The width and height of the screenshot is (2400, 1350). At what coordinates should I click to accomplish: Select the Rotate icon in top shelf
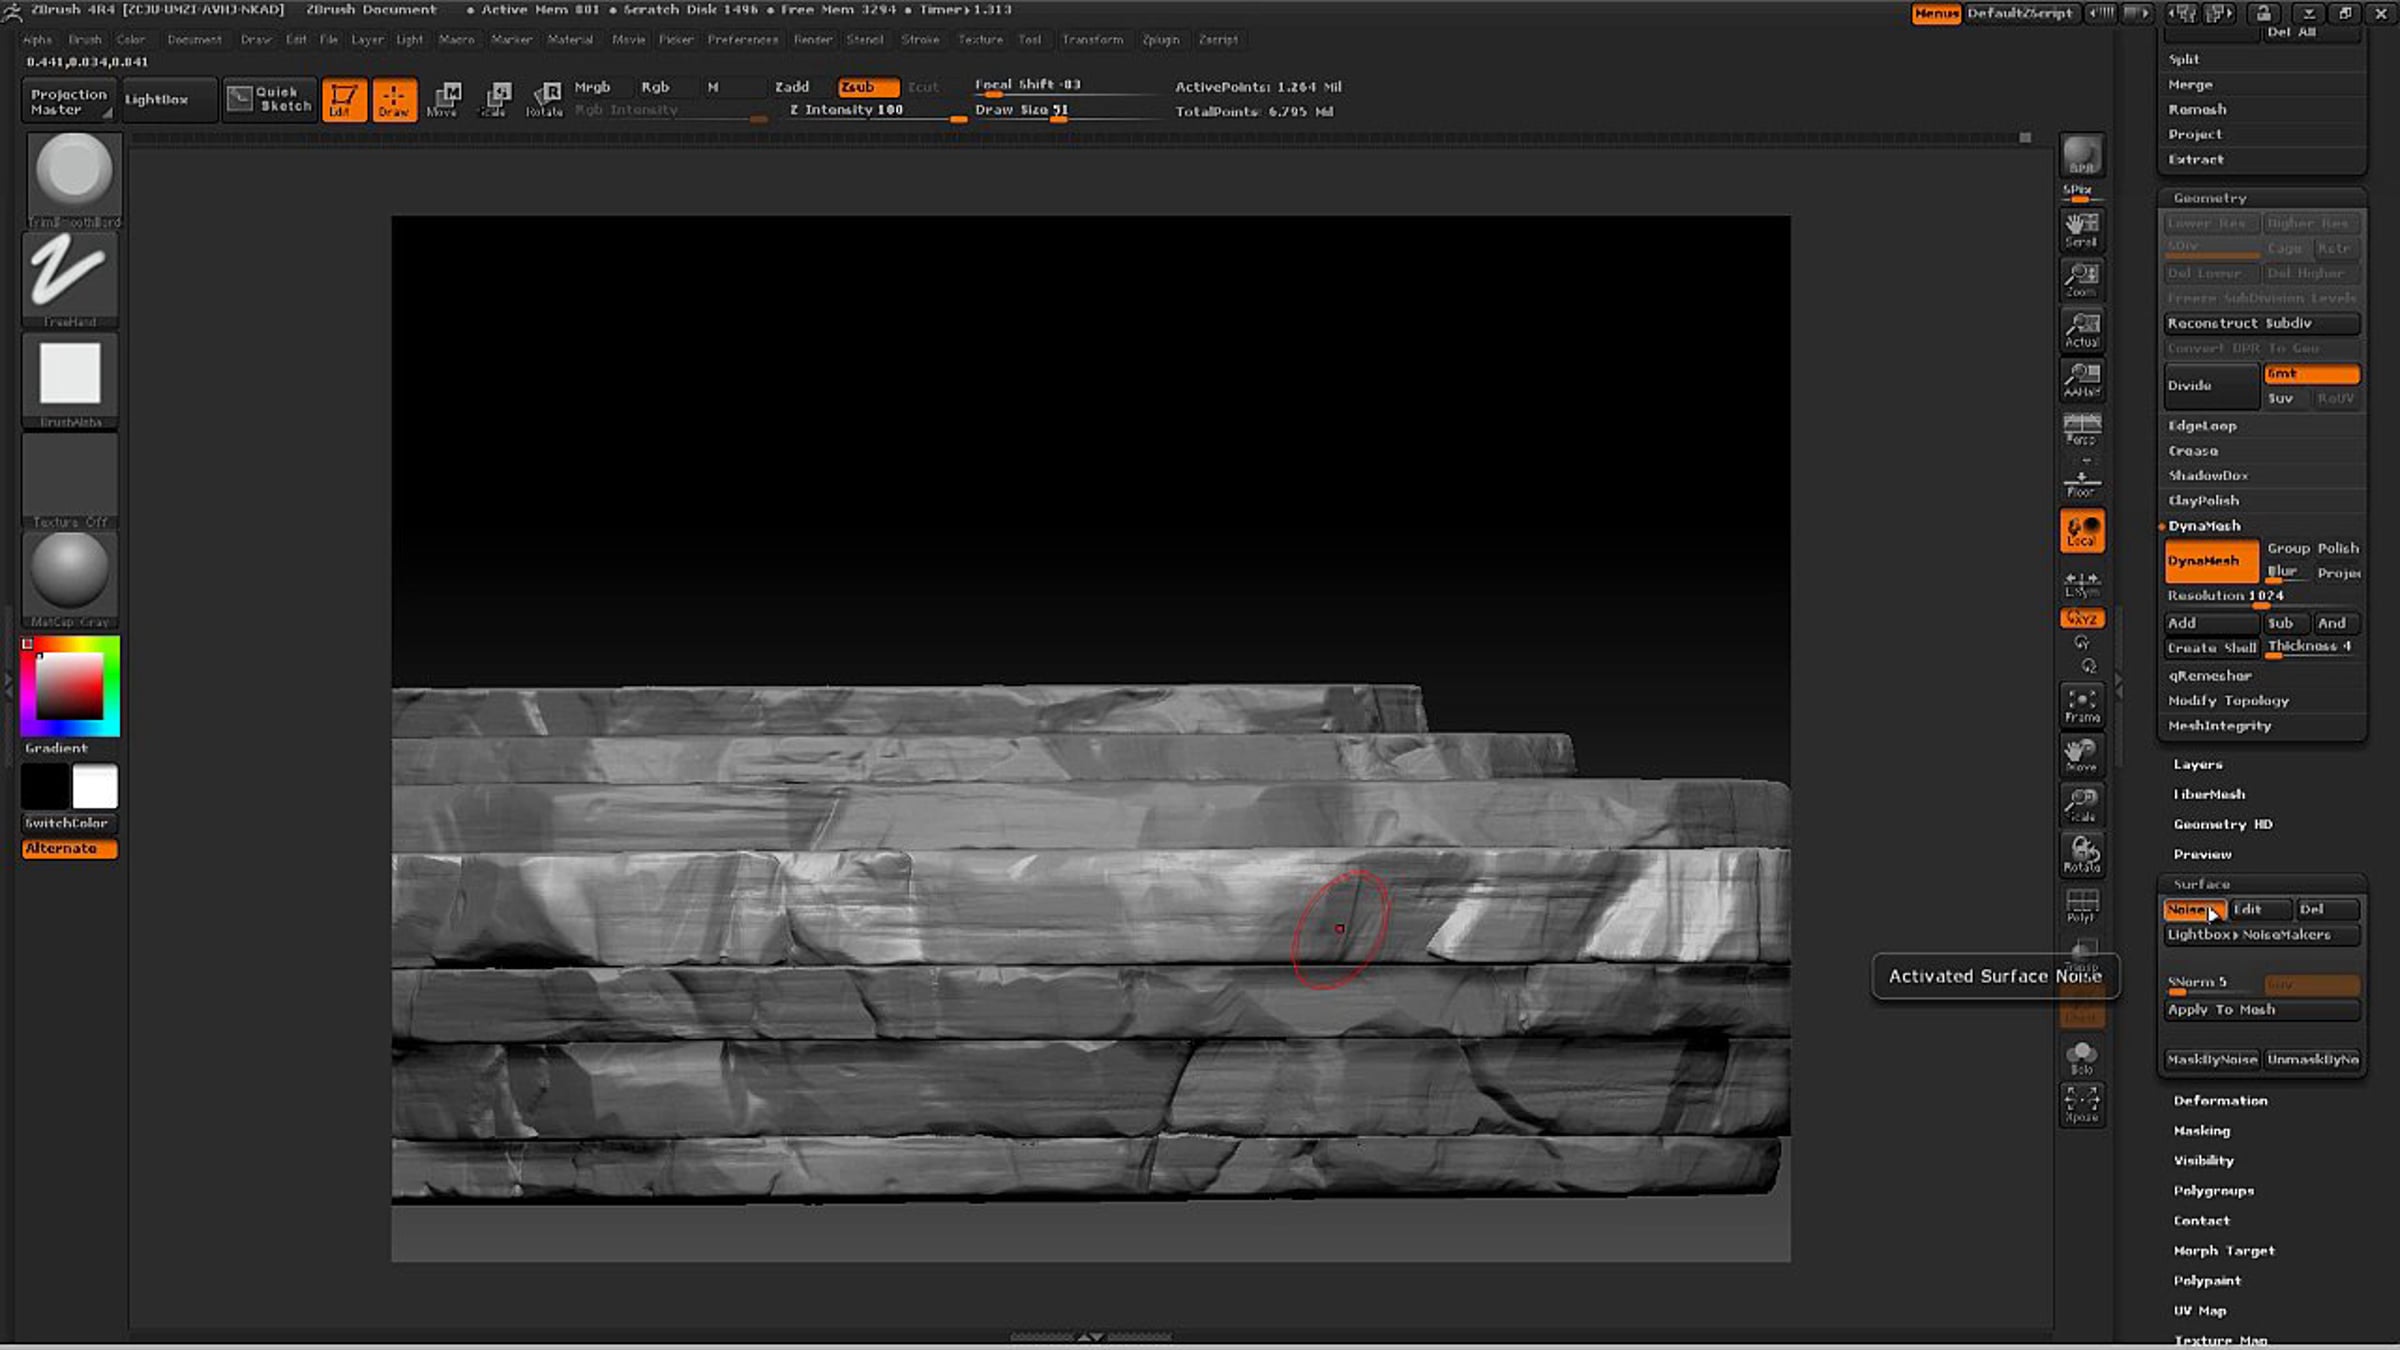pos(545,100)
